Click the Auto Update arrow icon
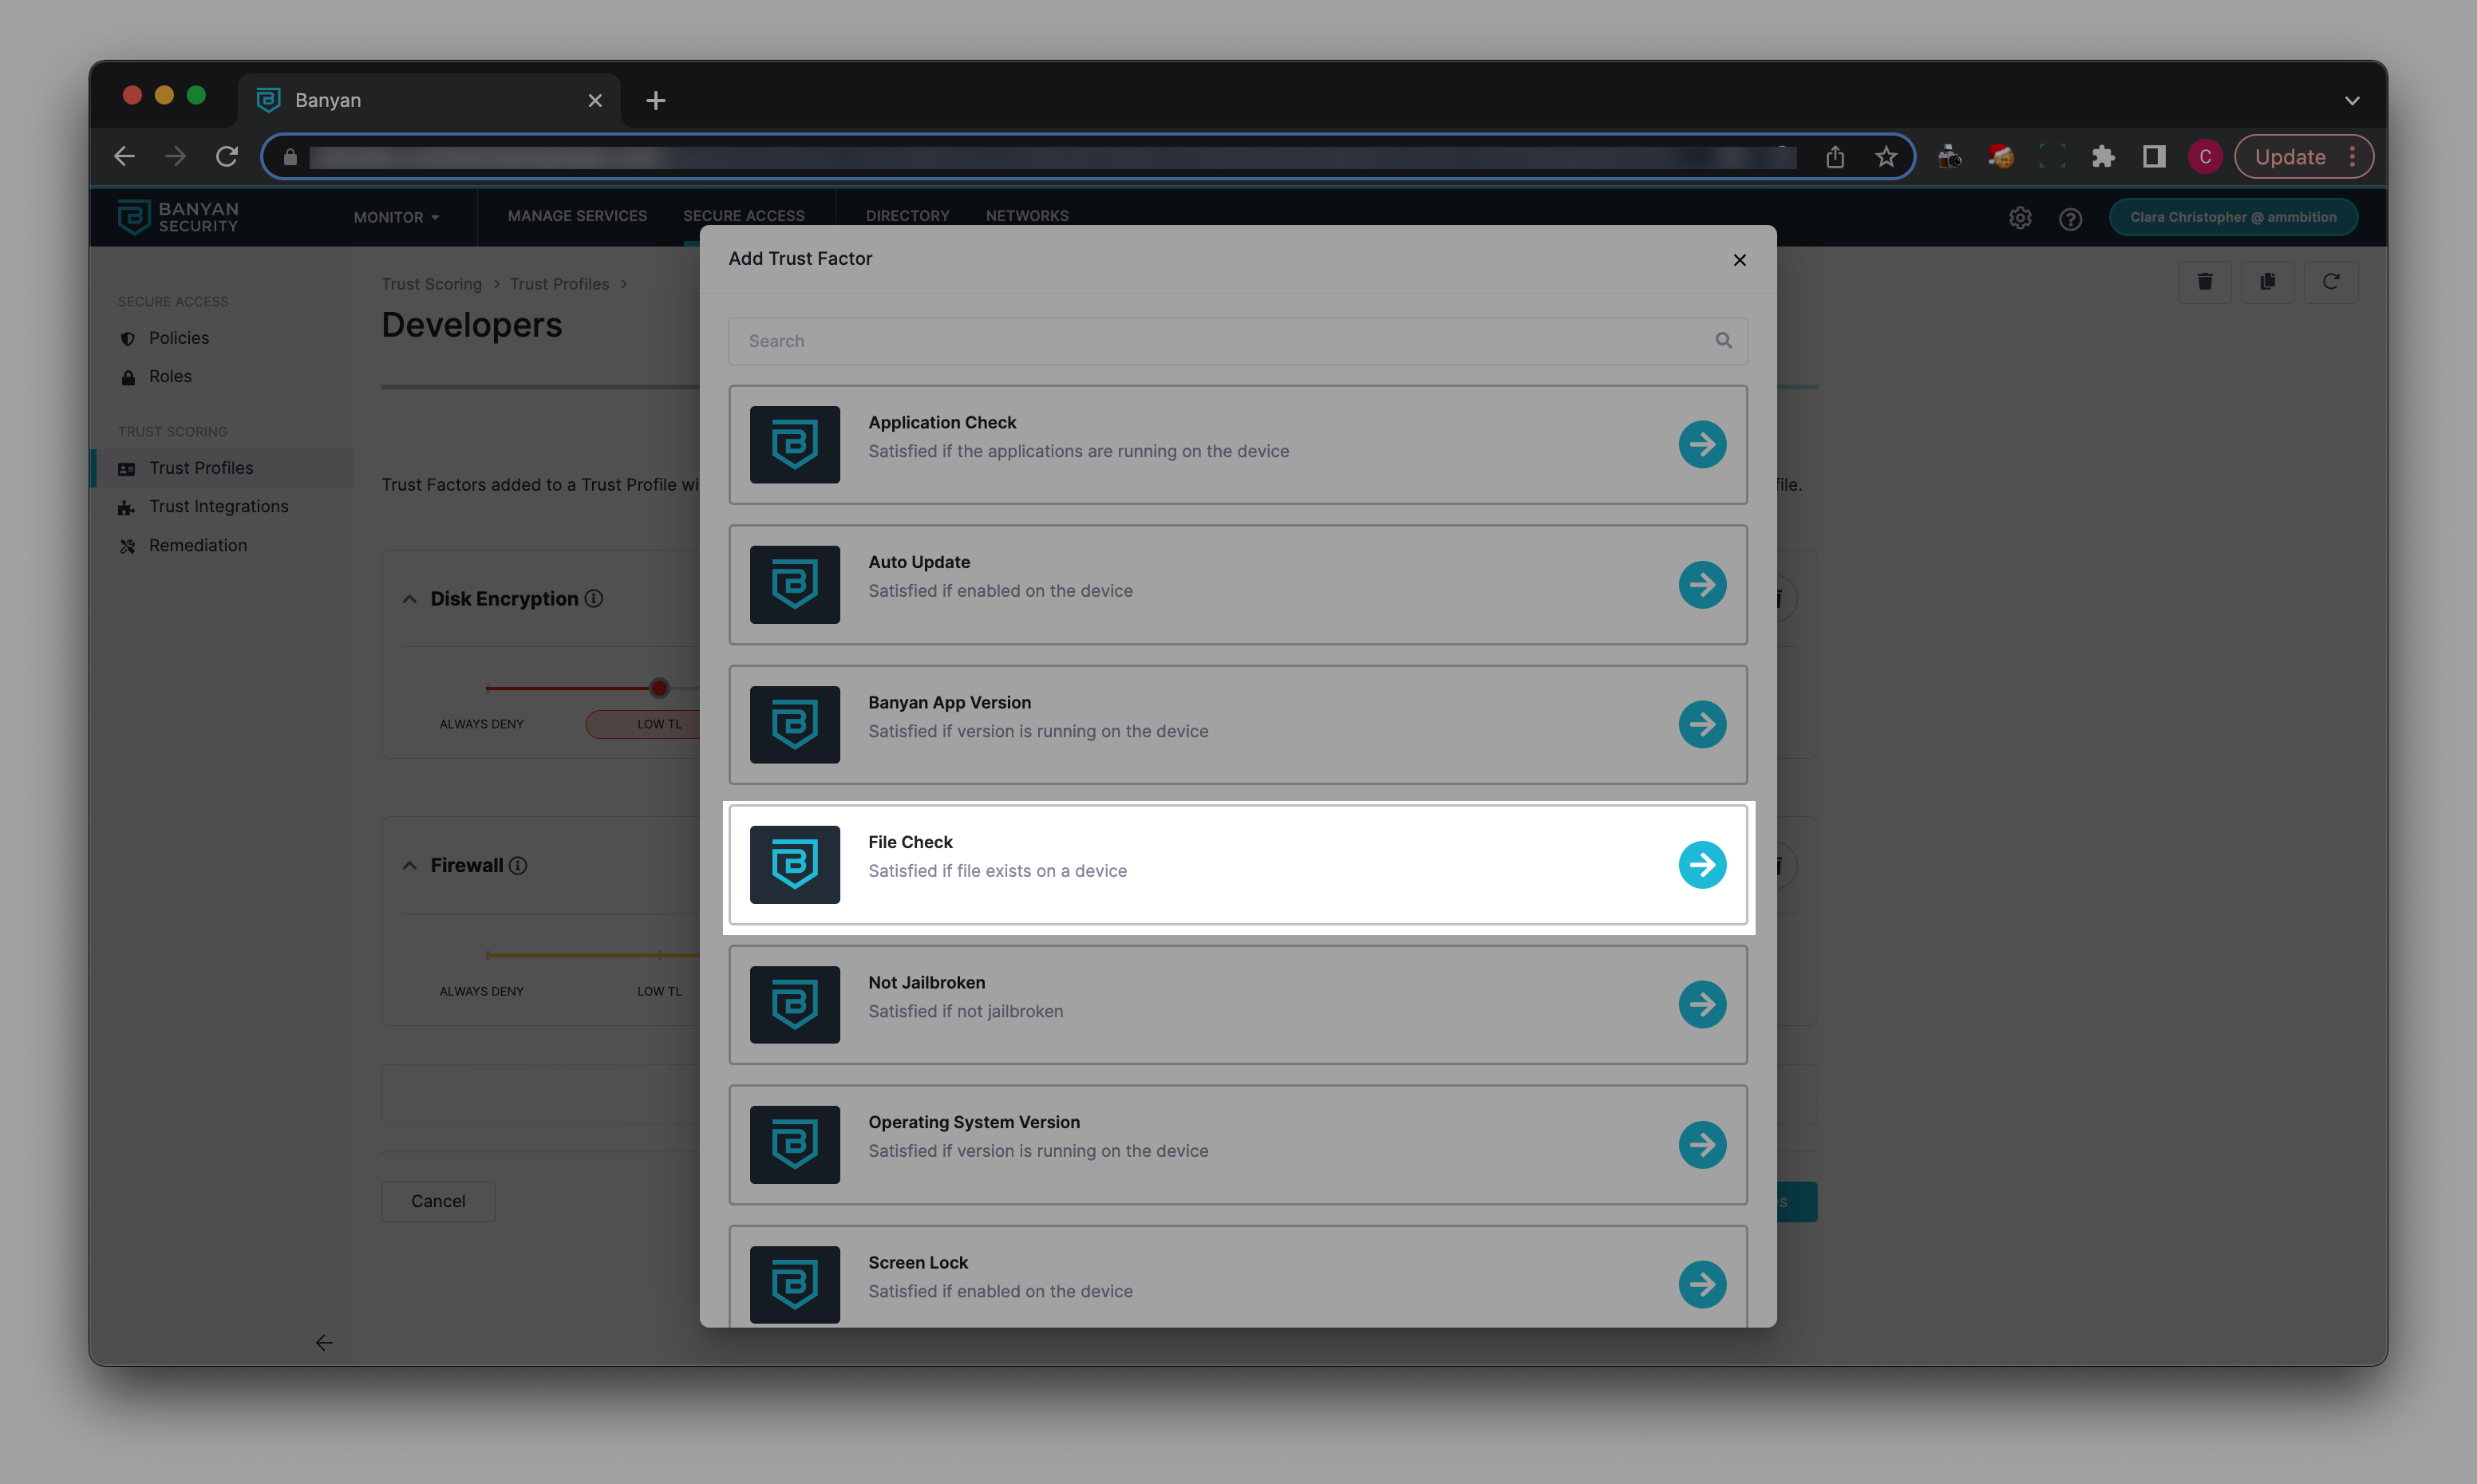The height and width of the screenshot is (1484, 2477). click(1702, 584)
